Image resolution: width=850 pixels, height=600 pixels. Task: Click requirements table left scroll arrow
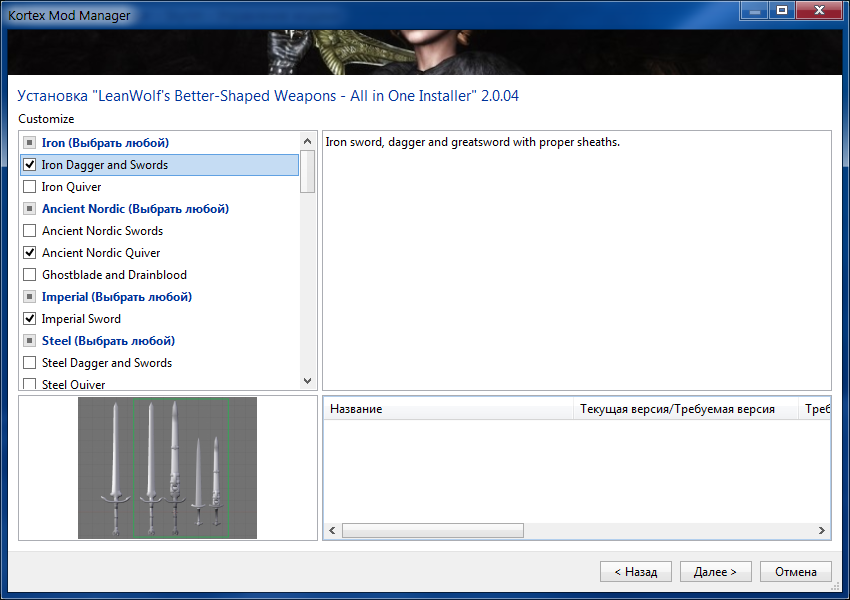pyautogui.click(x=332, y=531)
